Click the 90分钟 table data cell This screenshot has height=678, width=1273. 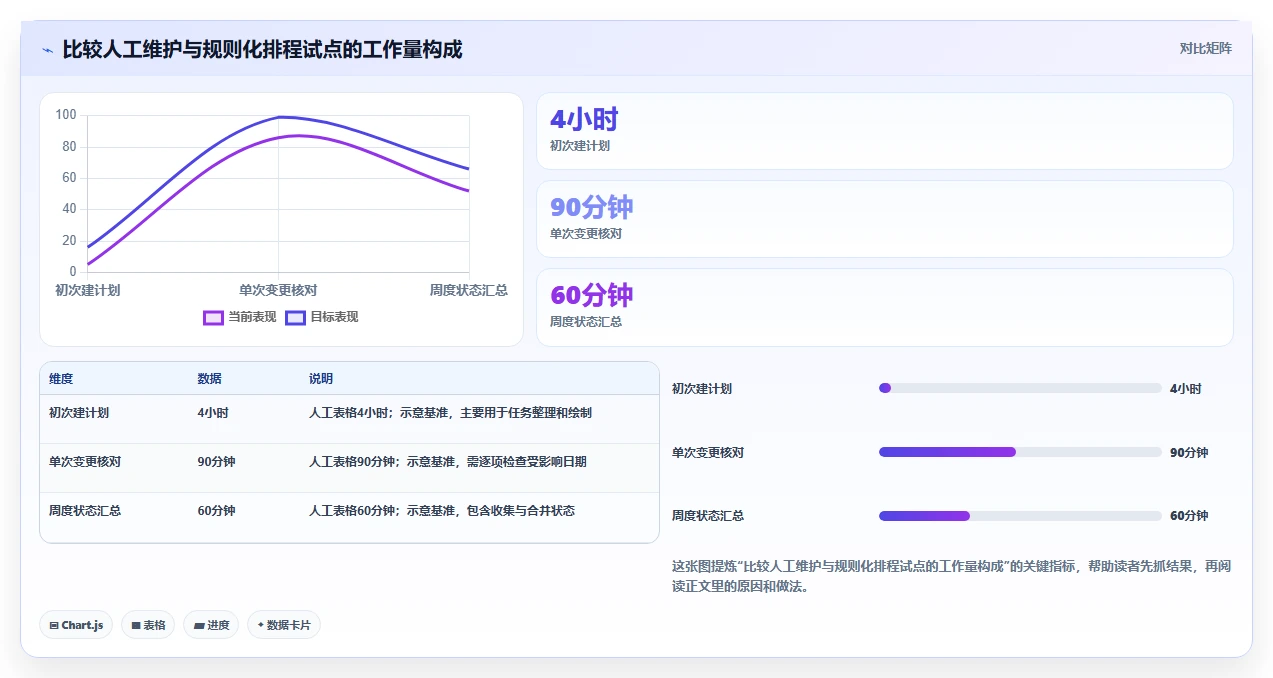pos(217,461)
